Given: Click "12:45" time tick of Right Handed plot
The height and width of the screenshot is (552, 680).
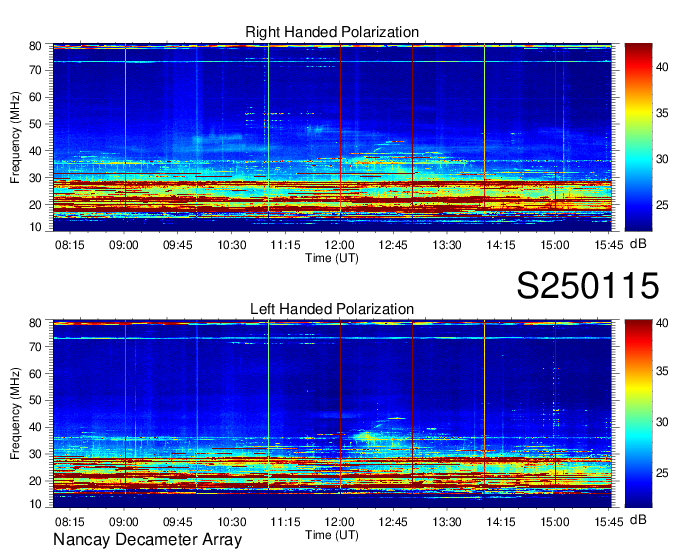Looking at the screenshot, I should click(393, 245).
